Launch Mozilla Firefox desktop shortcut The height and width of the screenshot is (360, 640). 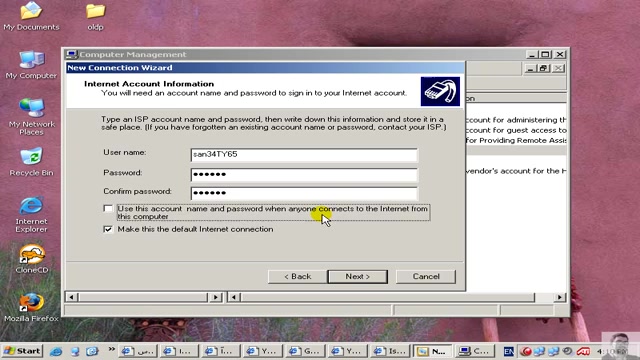click(31, 307)
